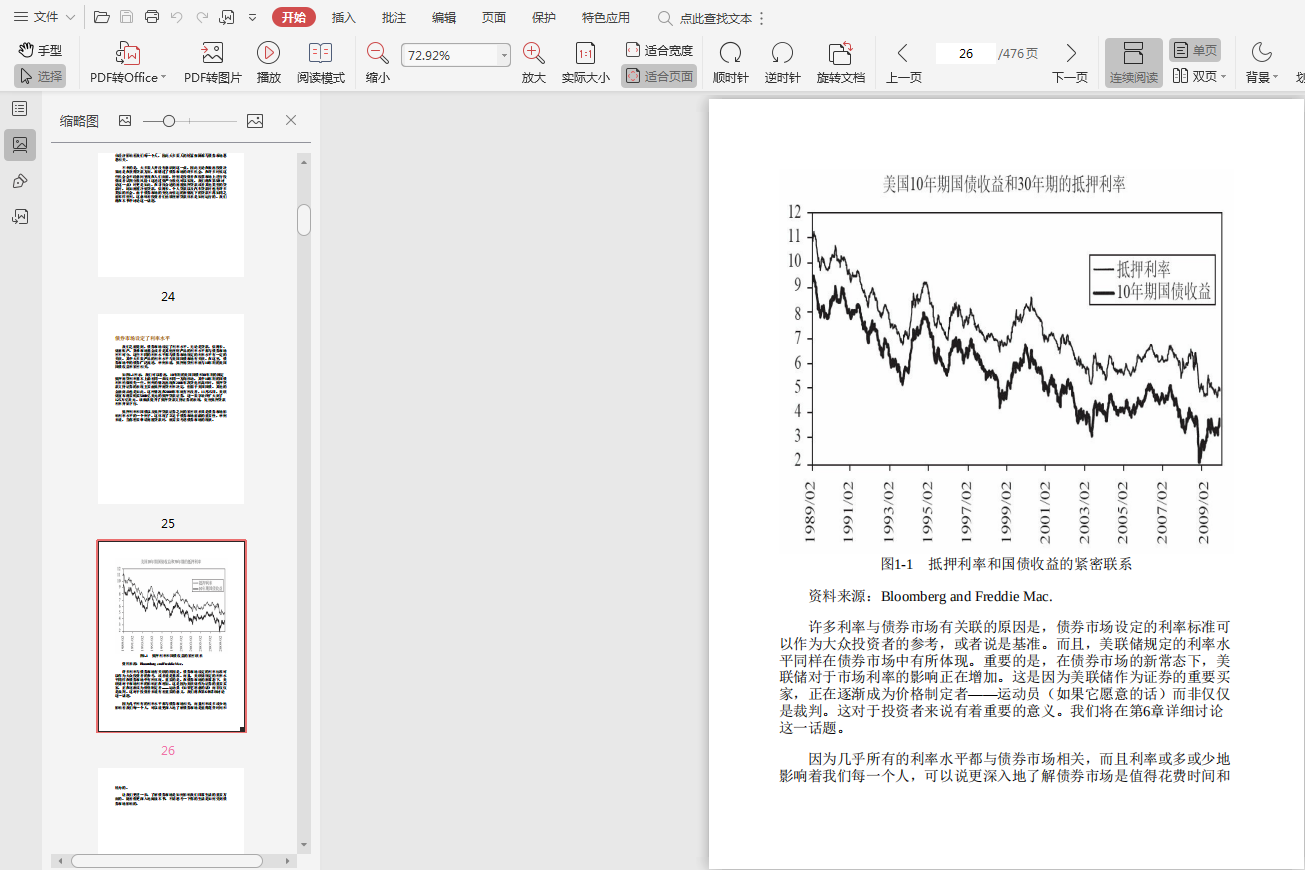This screenshot has height=870, width=1305.
Task: Go to 下一页 next page
Action: point(1070,54)
